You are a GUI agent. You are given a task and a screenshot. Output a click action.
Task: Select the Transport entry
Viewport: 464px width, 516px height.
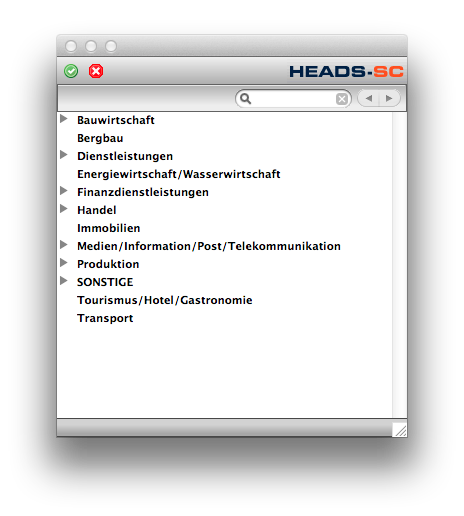(105, 318)
